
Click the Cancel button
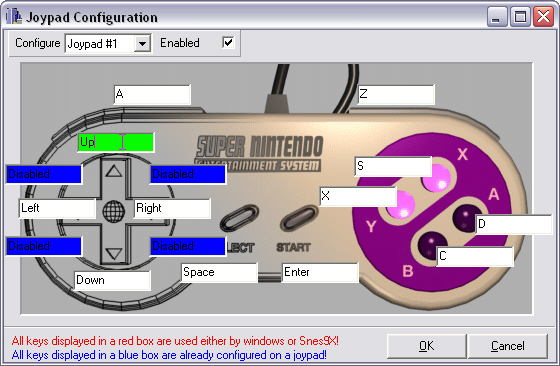tap(508, 346)
